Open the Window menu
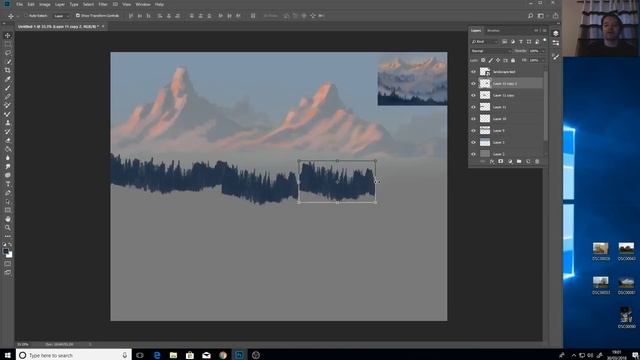 143,4
